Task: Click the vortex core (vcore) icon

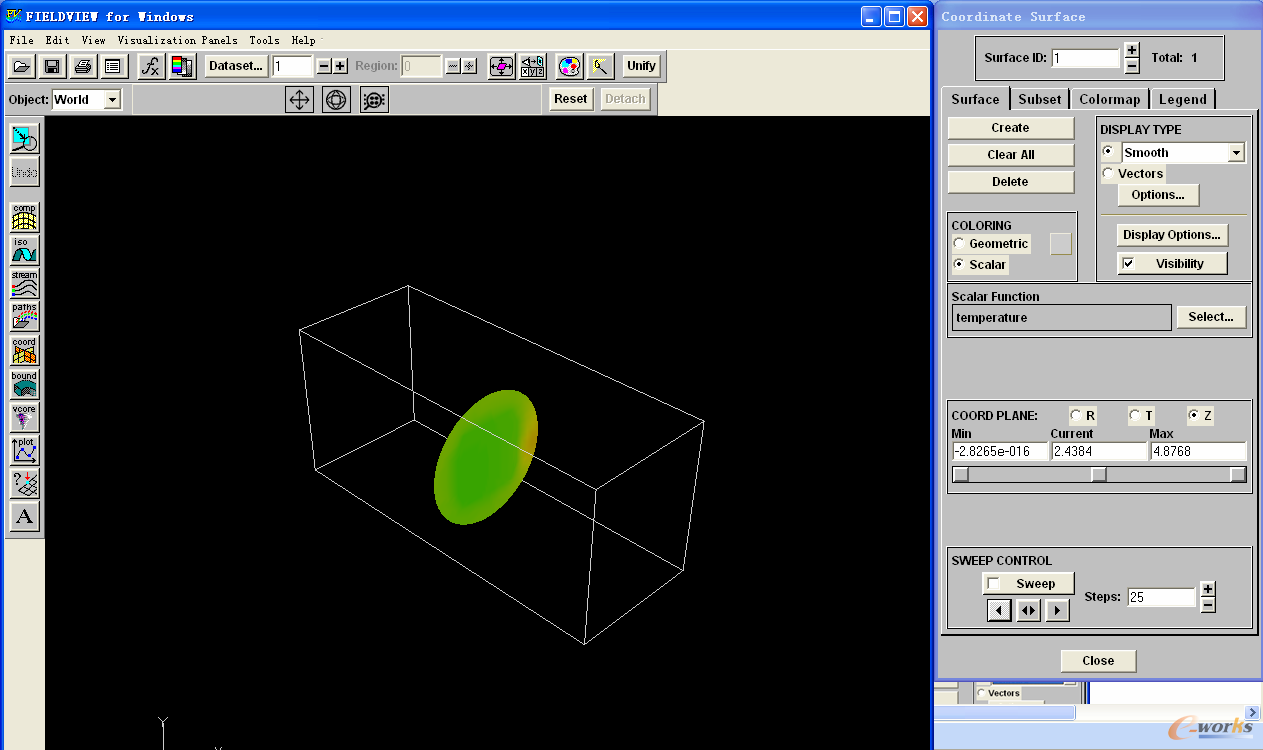Action: (24, 417)
